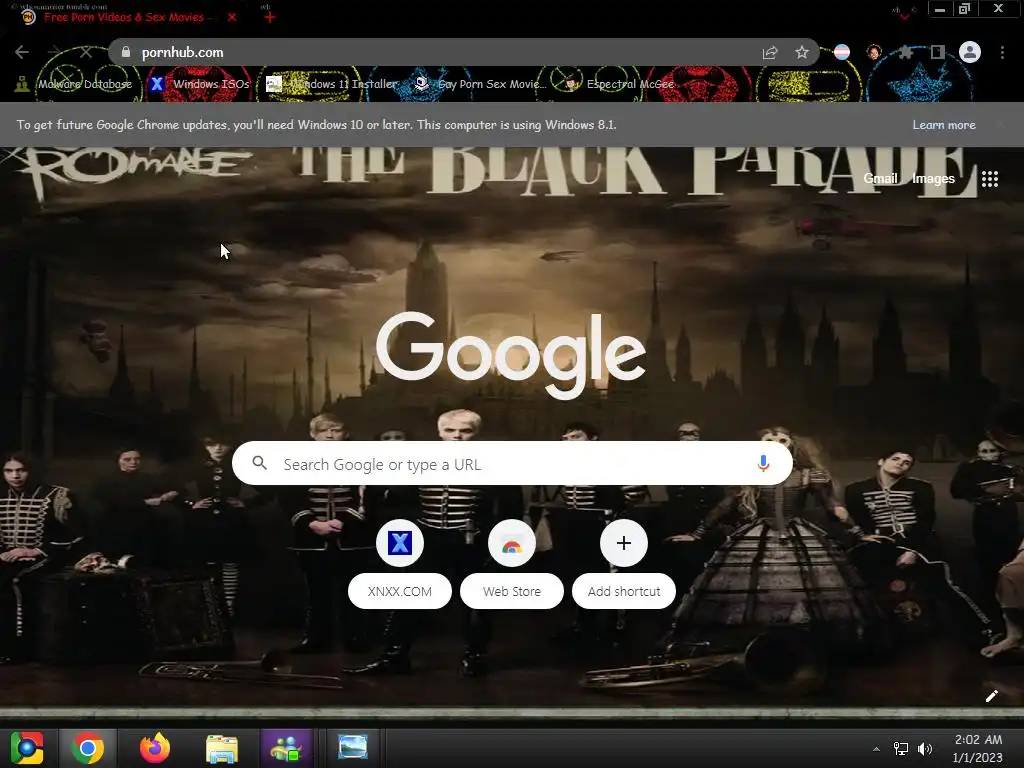Customize this page with pencil icon
This screenshot has width=1024, height=768.
(991, 696)
